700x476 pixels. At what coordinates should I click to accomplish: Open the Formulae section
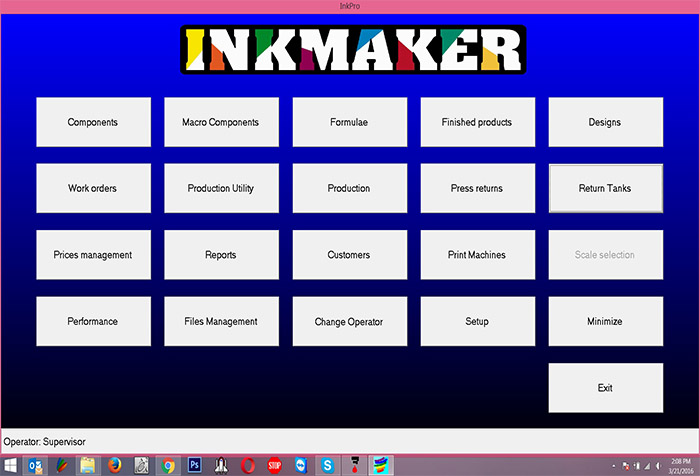(350, 122)
